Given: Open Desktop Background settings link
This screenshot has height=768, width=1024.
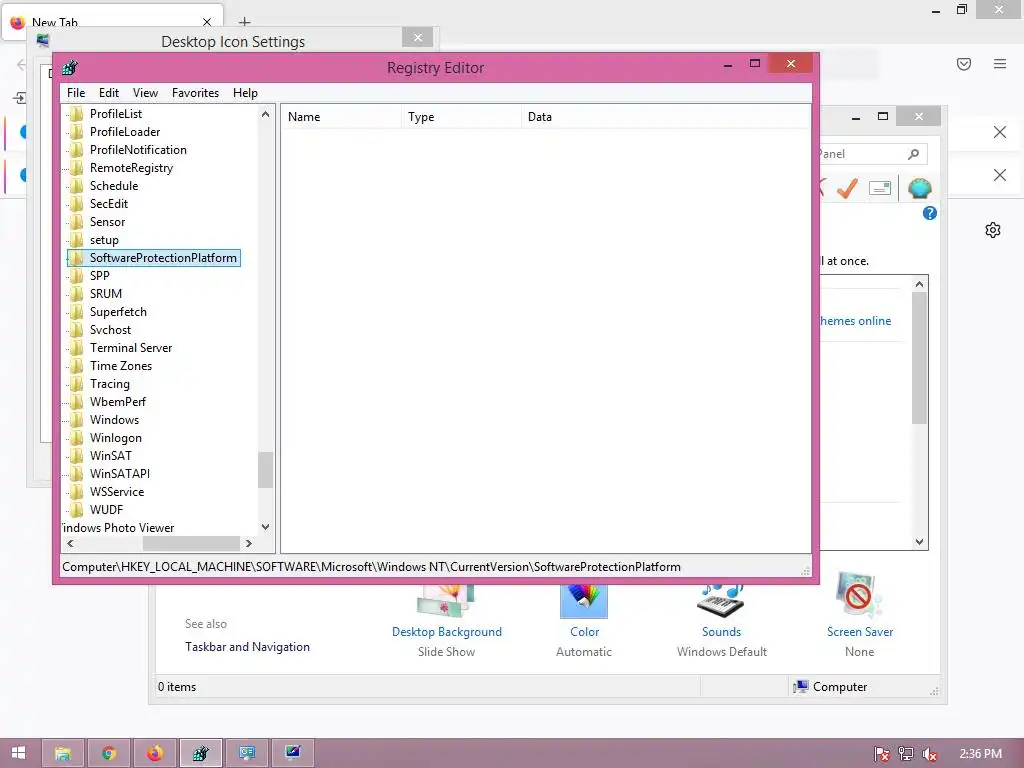Looking at the screenshot, I should [x=447, y=632].
